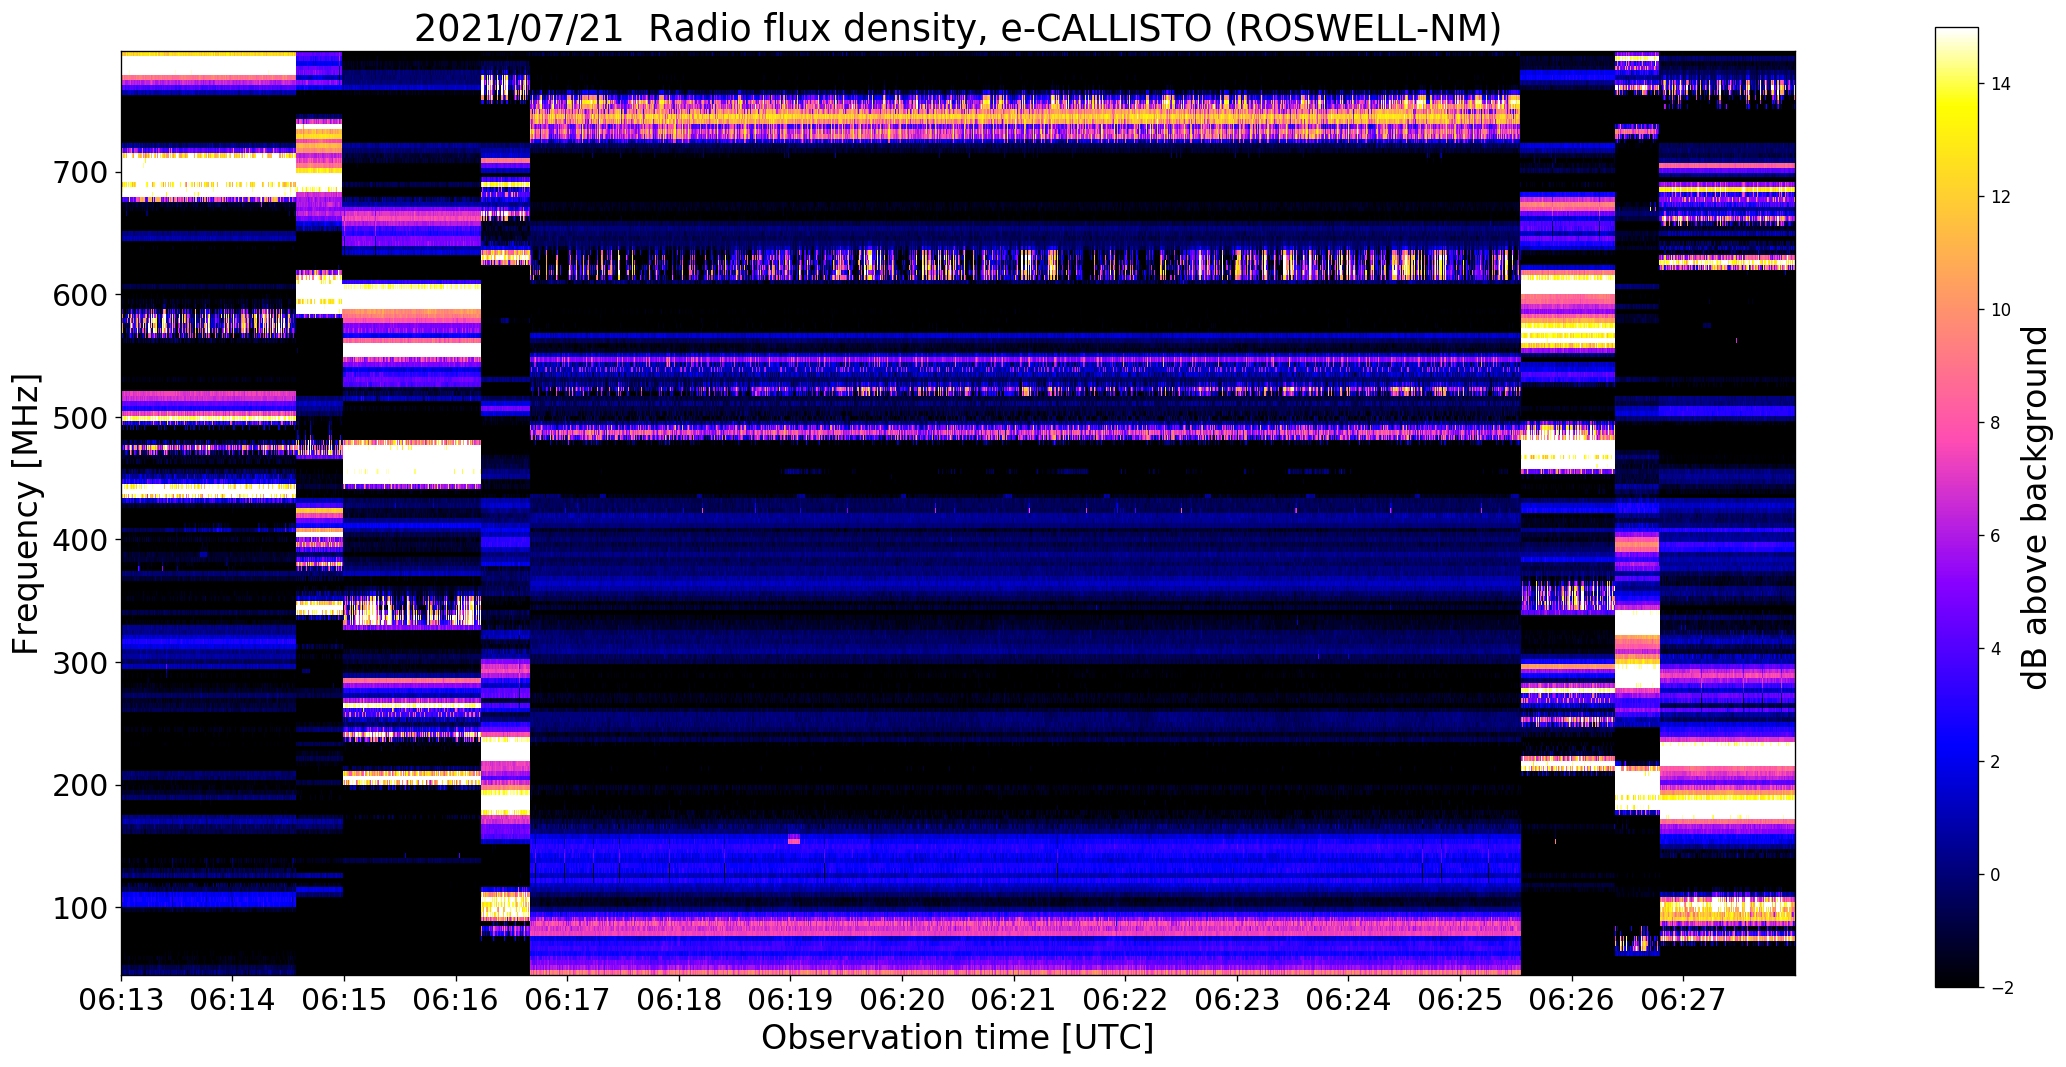Click the 06:25 time tick label

tap(1460, 997)
